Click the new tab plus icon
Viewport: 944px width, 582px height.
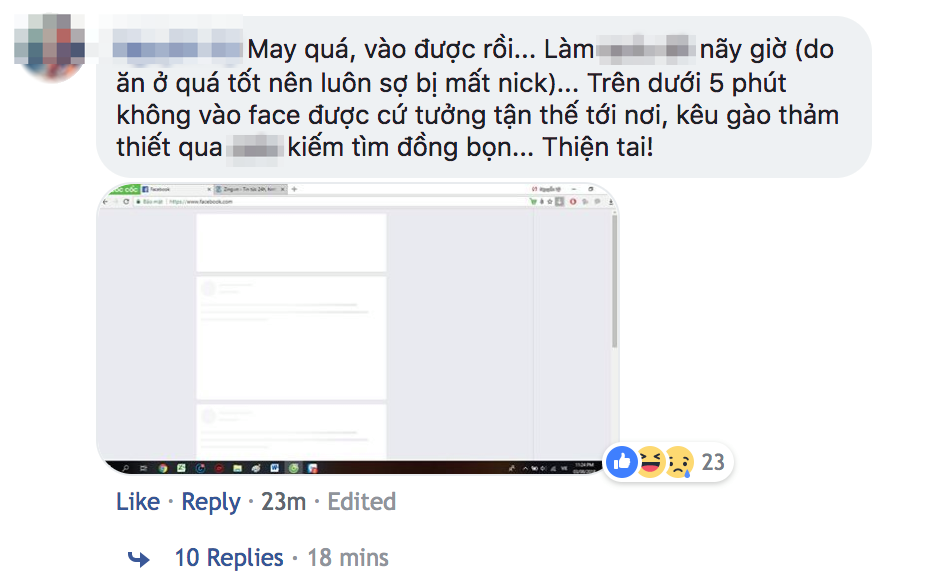point(294,189)
